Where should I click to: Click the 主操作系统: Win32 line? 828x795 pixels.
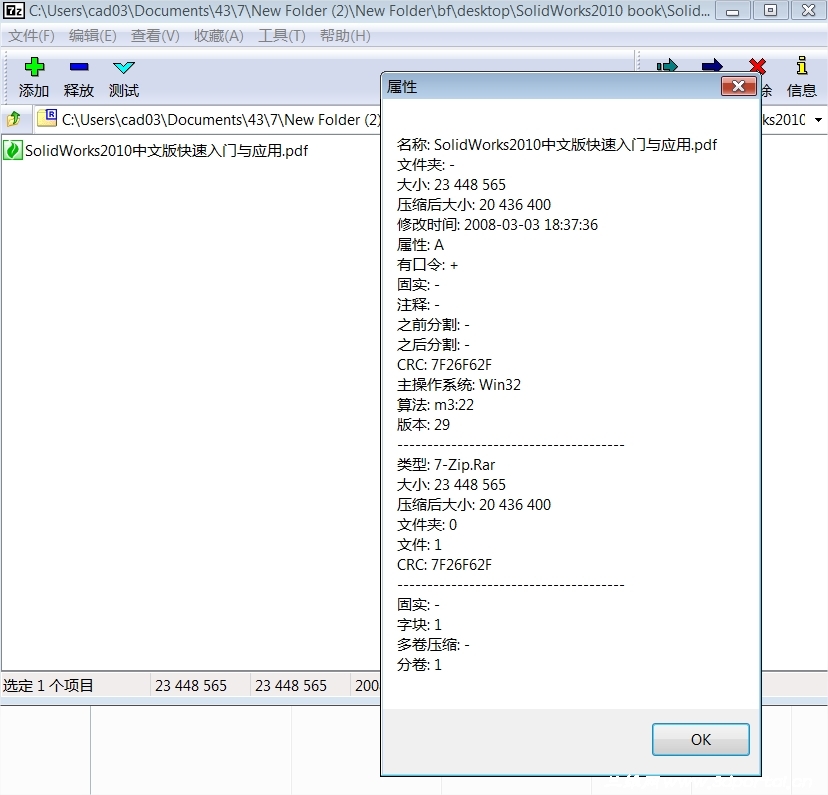coord(458,385)
